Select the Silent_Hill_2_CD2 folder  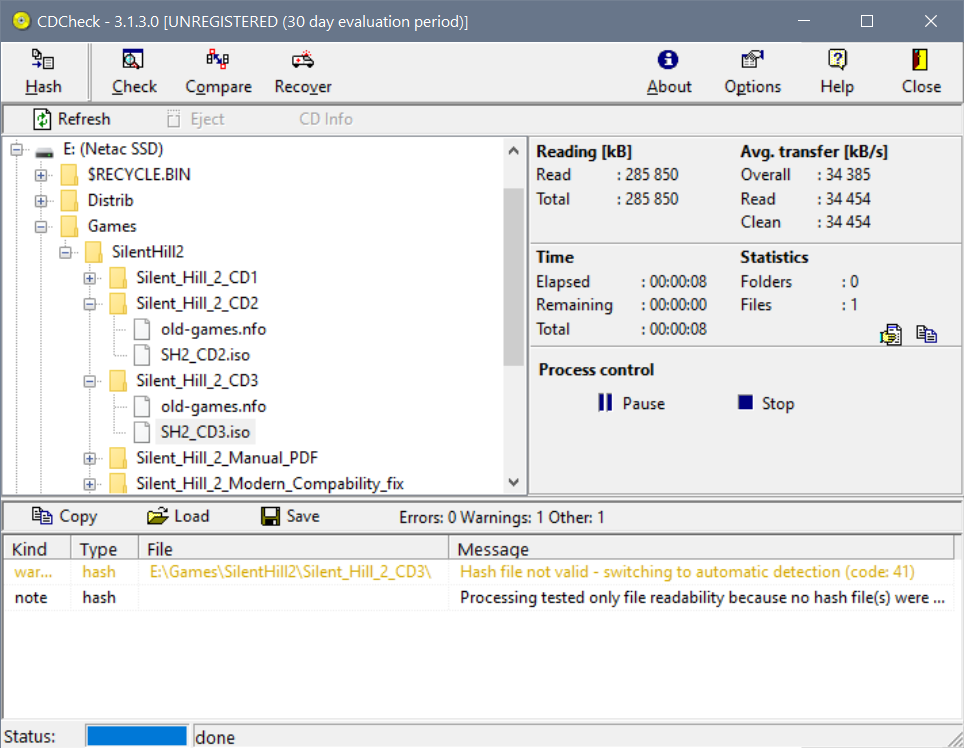click(x=197, y=304)
